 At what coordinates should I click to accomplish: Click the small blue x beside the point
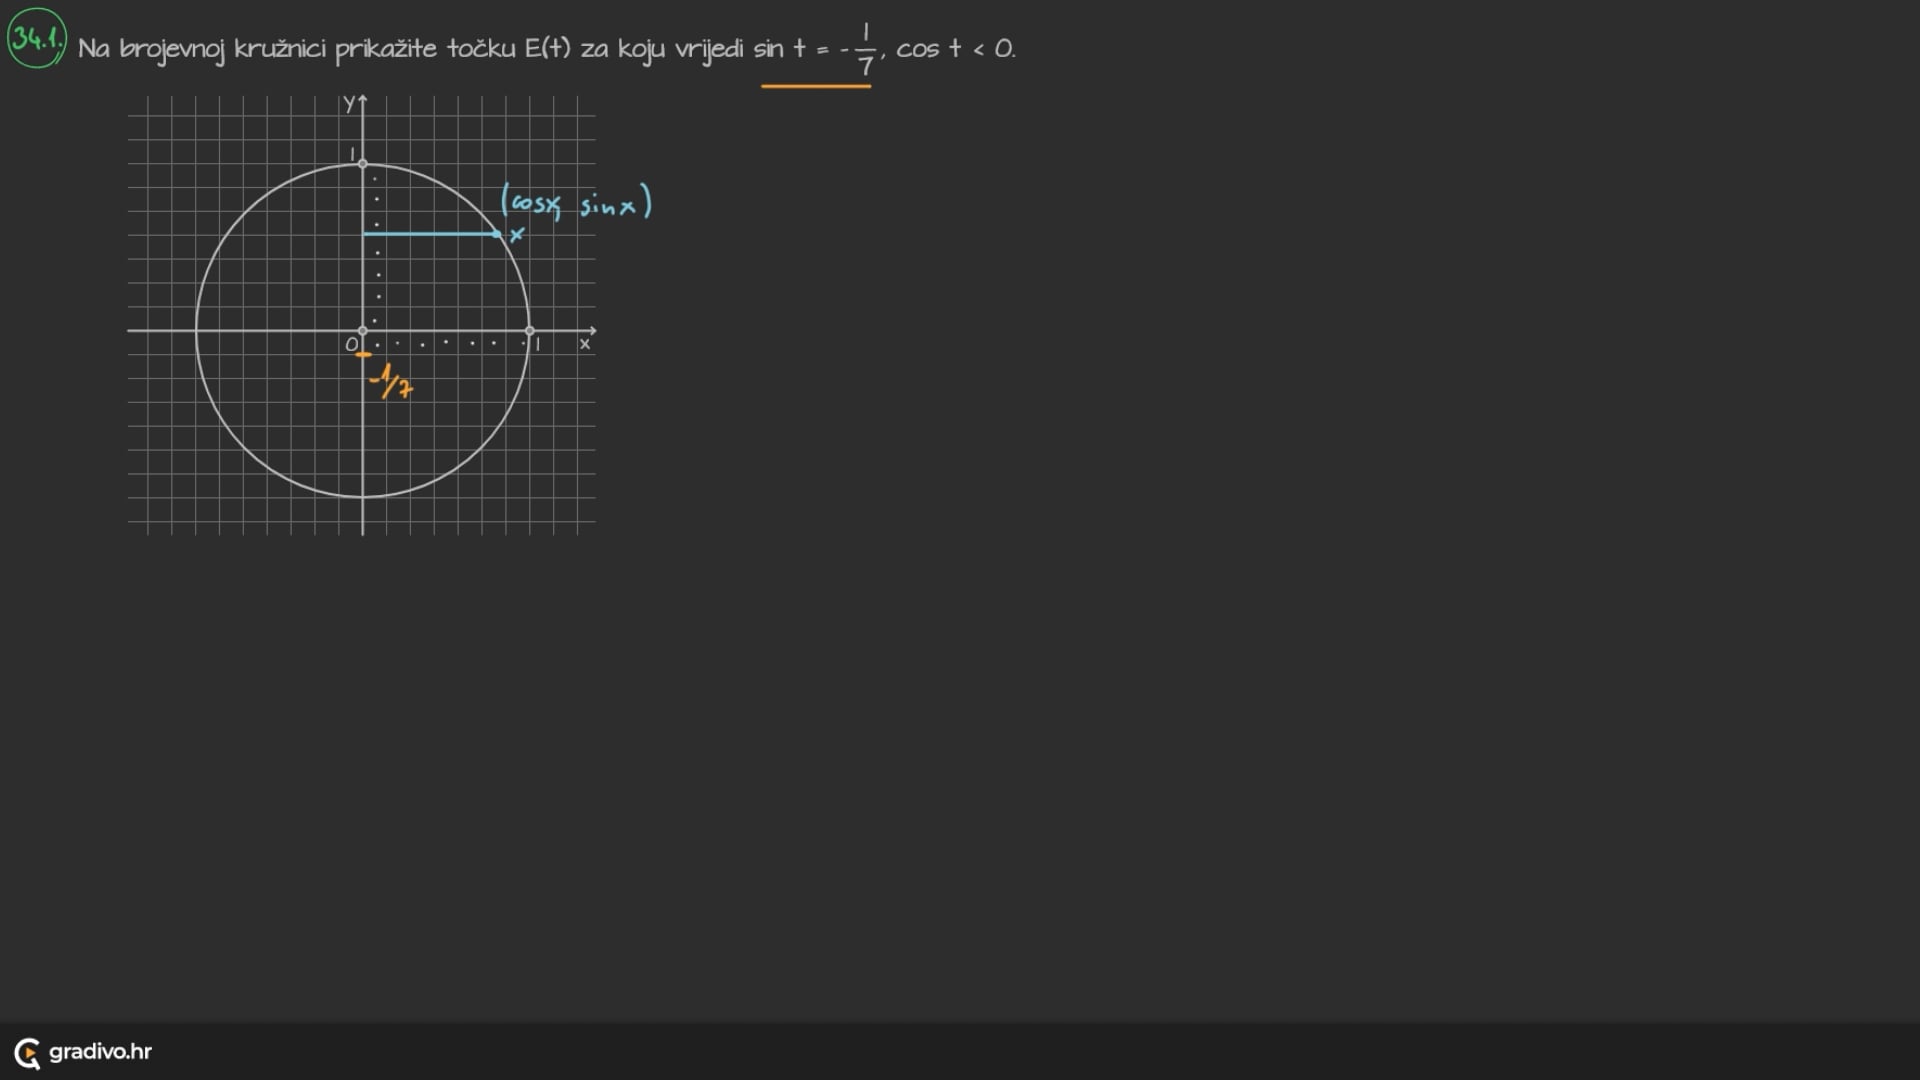pos(517,235)
